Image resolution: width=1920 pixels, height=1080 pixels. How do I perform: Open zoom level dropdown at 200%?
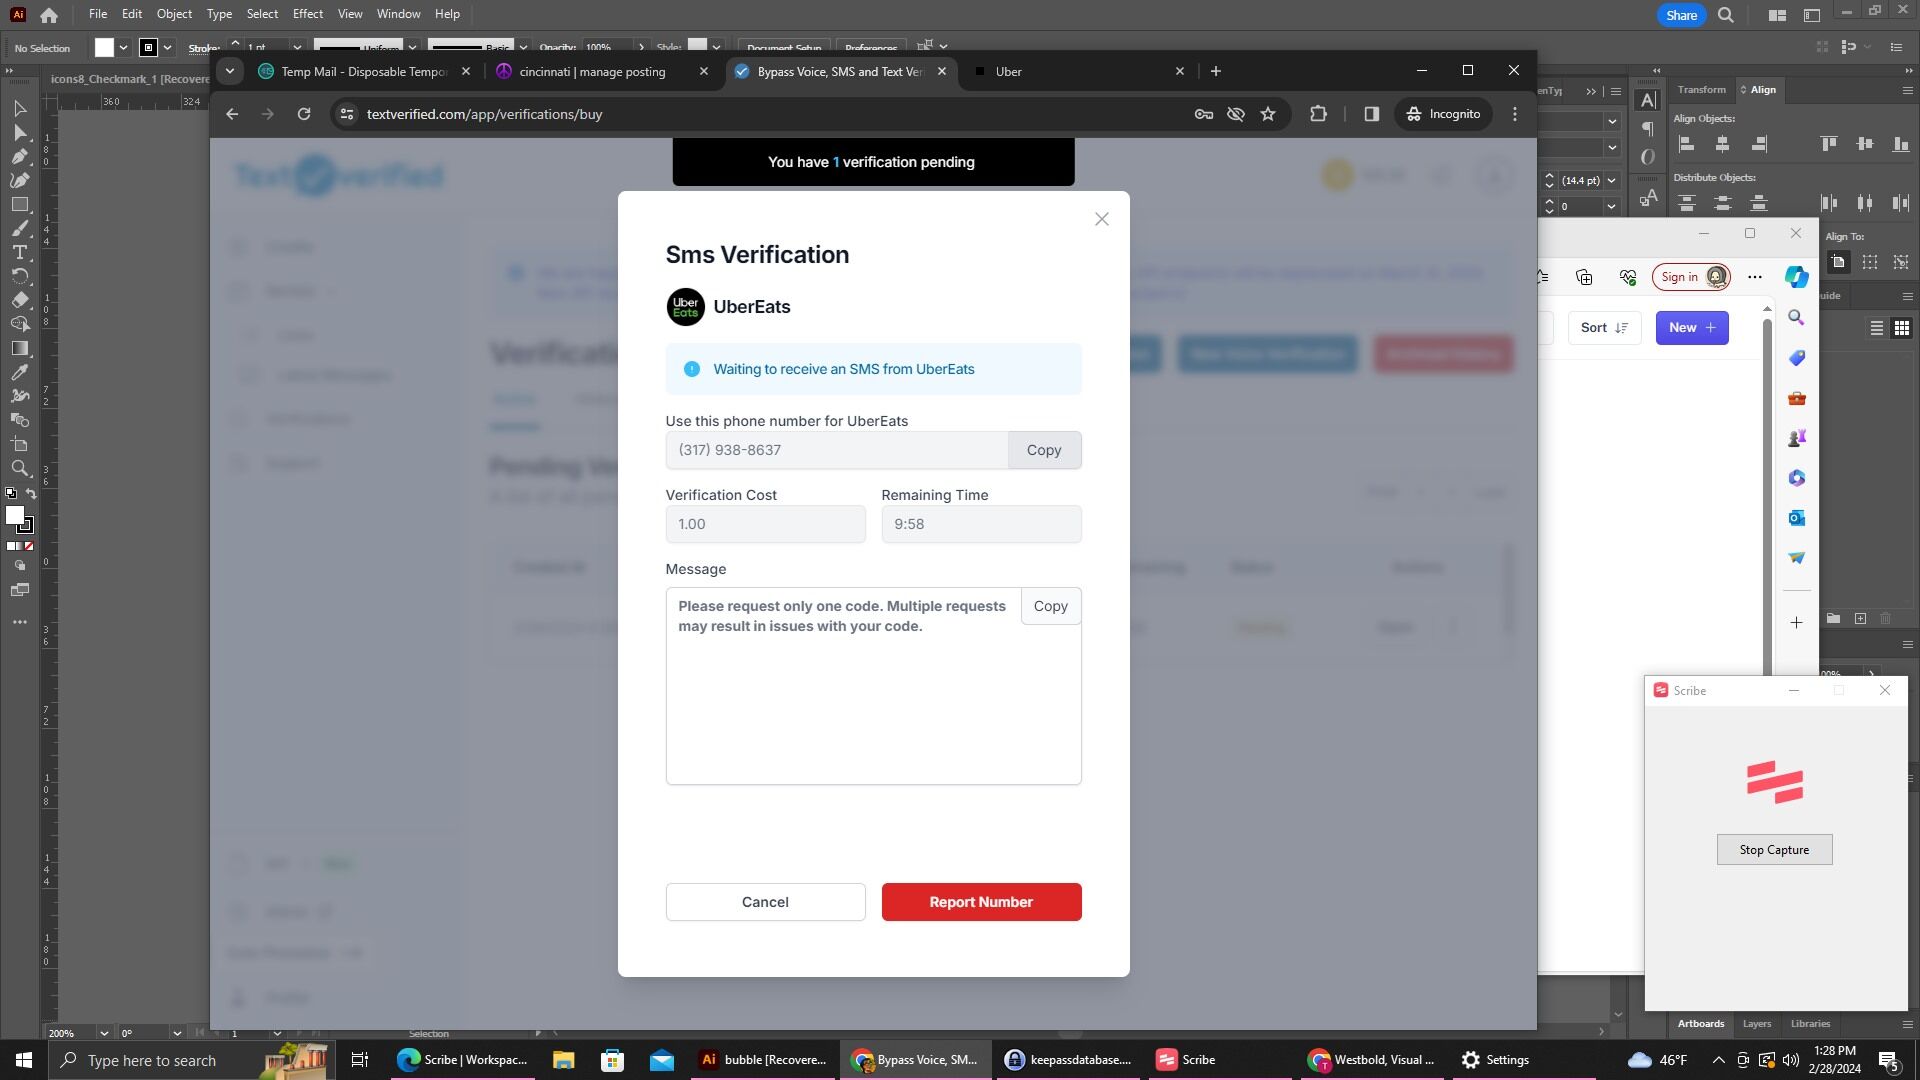103,1033
